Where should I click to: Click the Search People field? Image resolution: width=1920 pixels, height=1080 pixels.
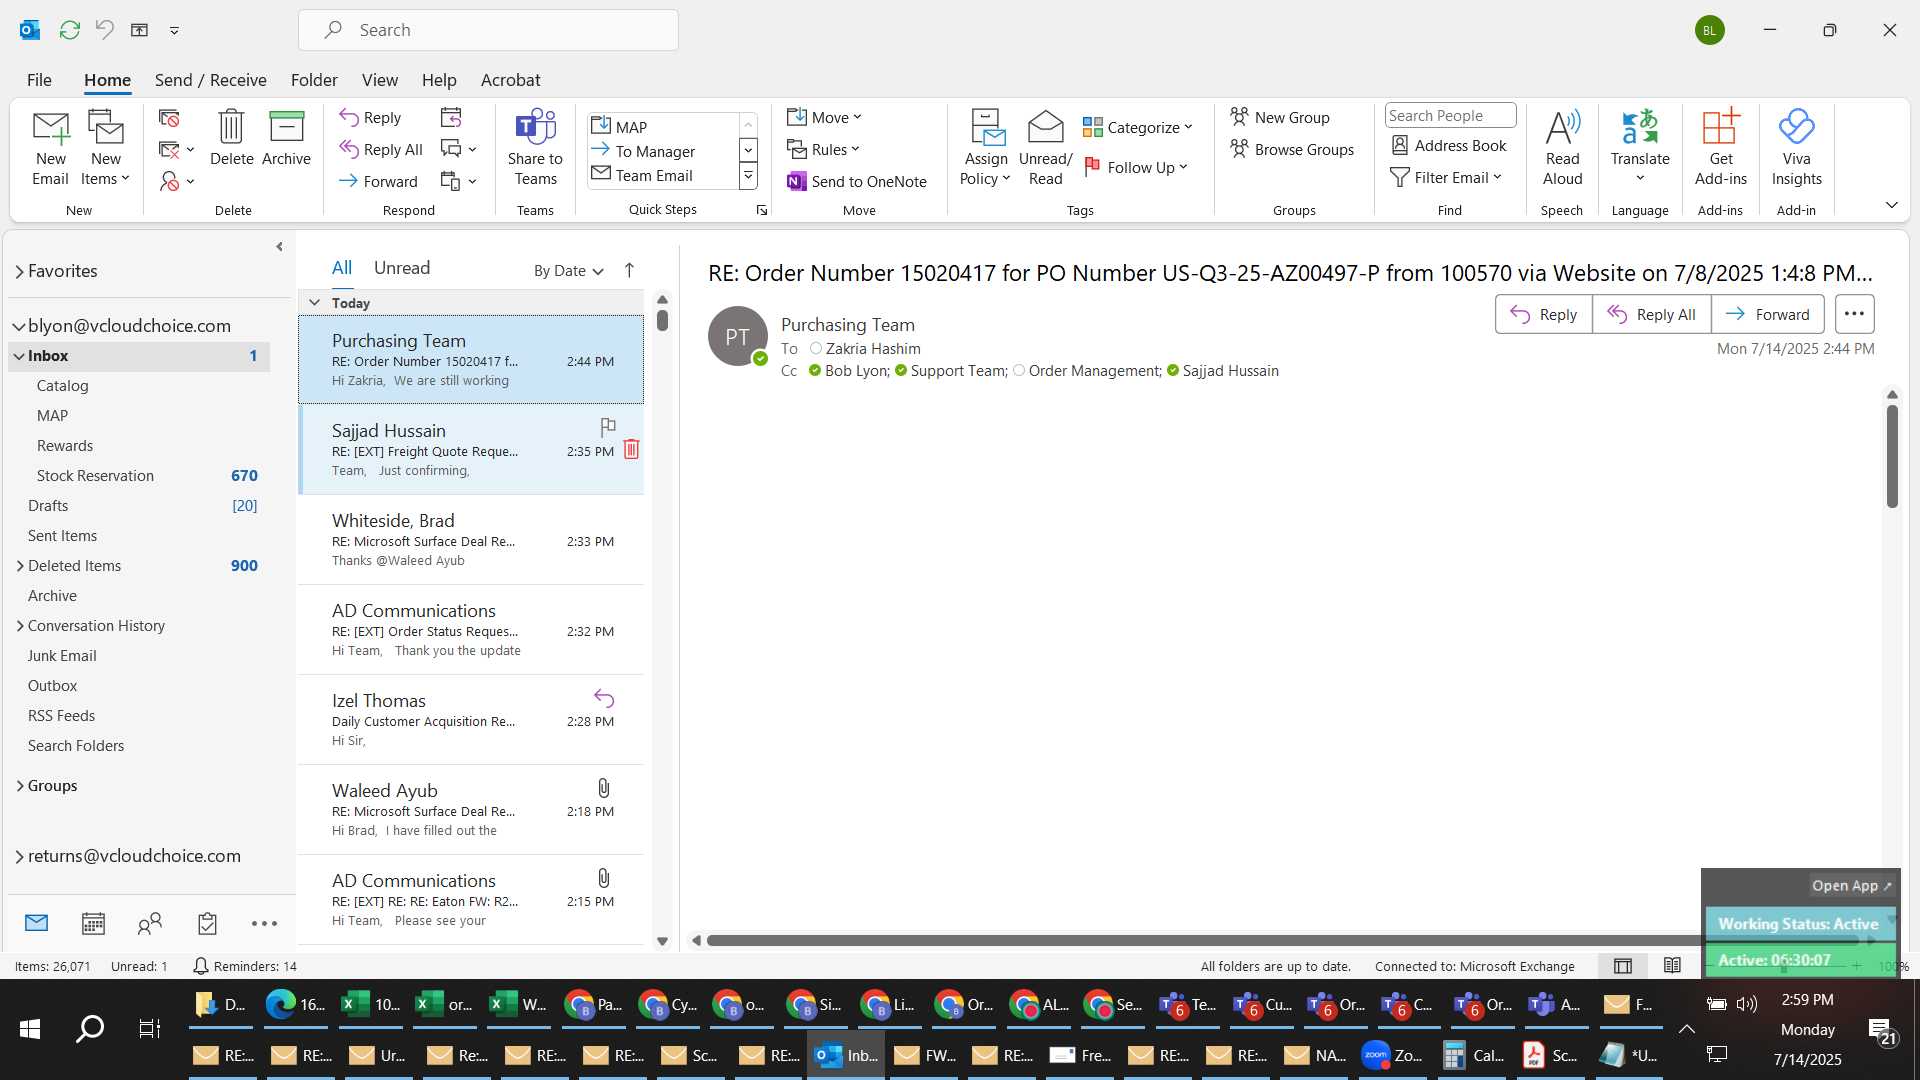click(x=1450, y=115)
